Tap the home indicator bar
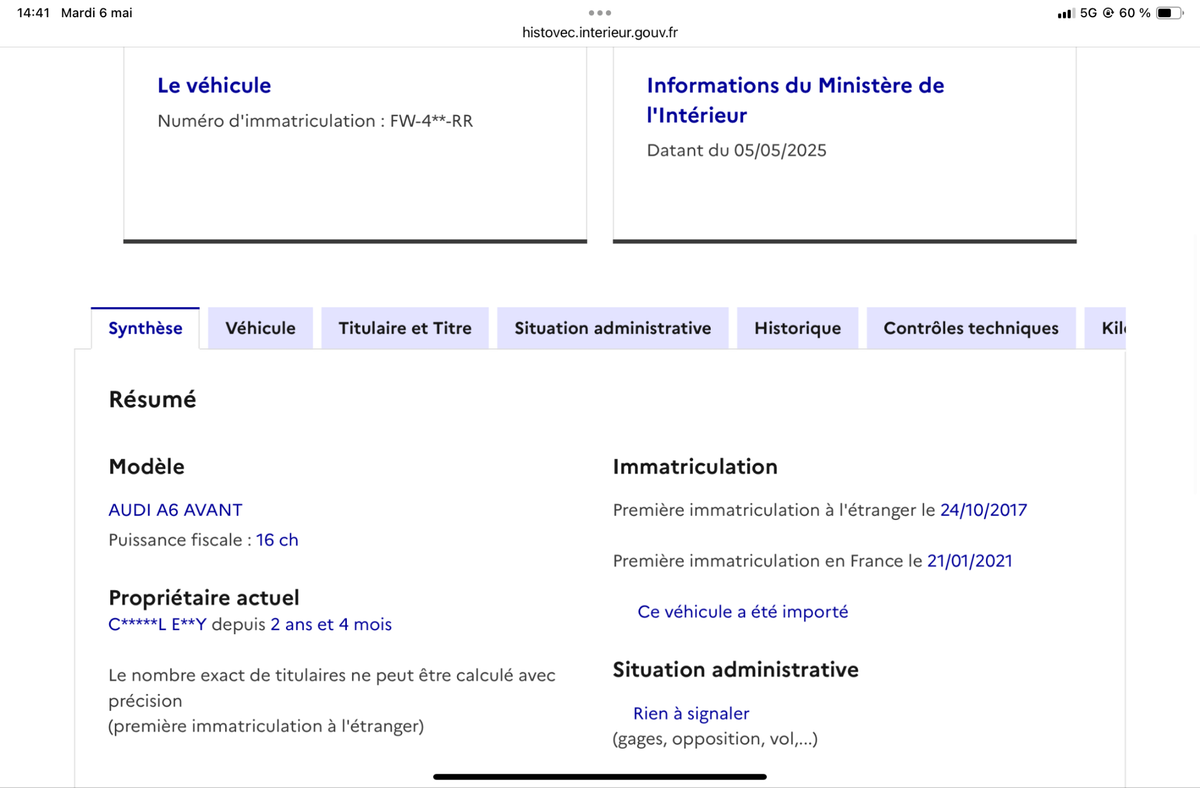Image resolution: width=1200 pixels, height=788 pixels. pos(600,776)
